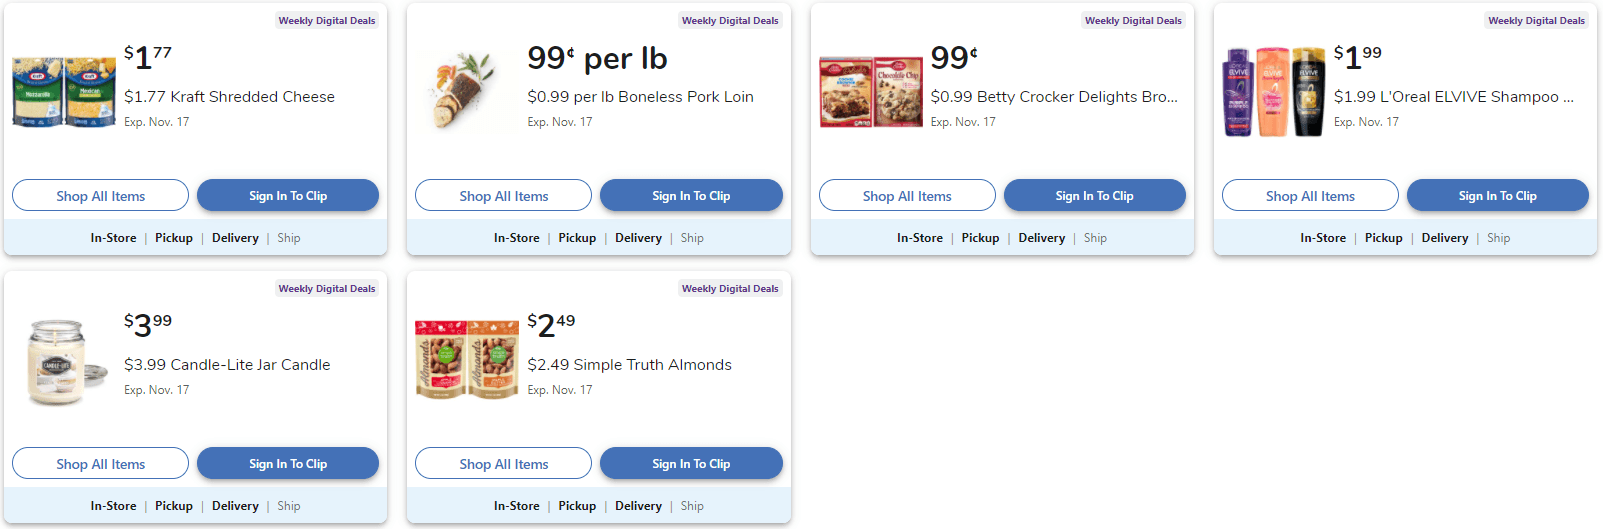
Task: Open the L'Oreal ELVIVE Shampoo product image
Action: click(1274, 92)
